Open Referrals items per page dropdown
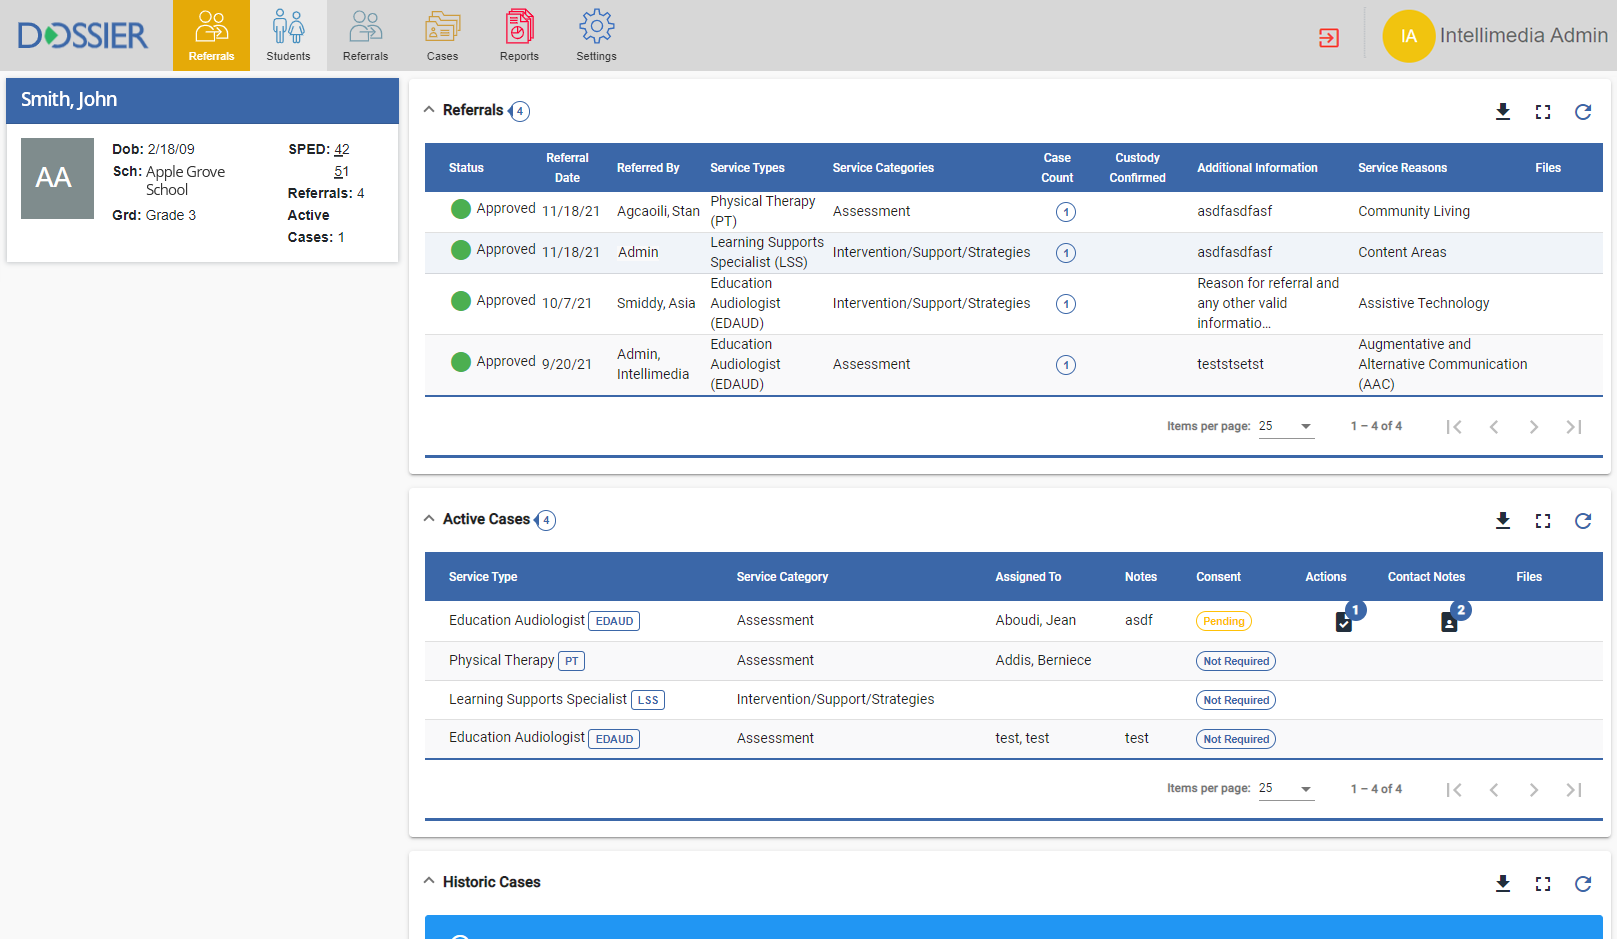The image size is (1617, 939). click(x=1286, y=427)
